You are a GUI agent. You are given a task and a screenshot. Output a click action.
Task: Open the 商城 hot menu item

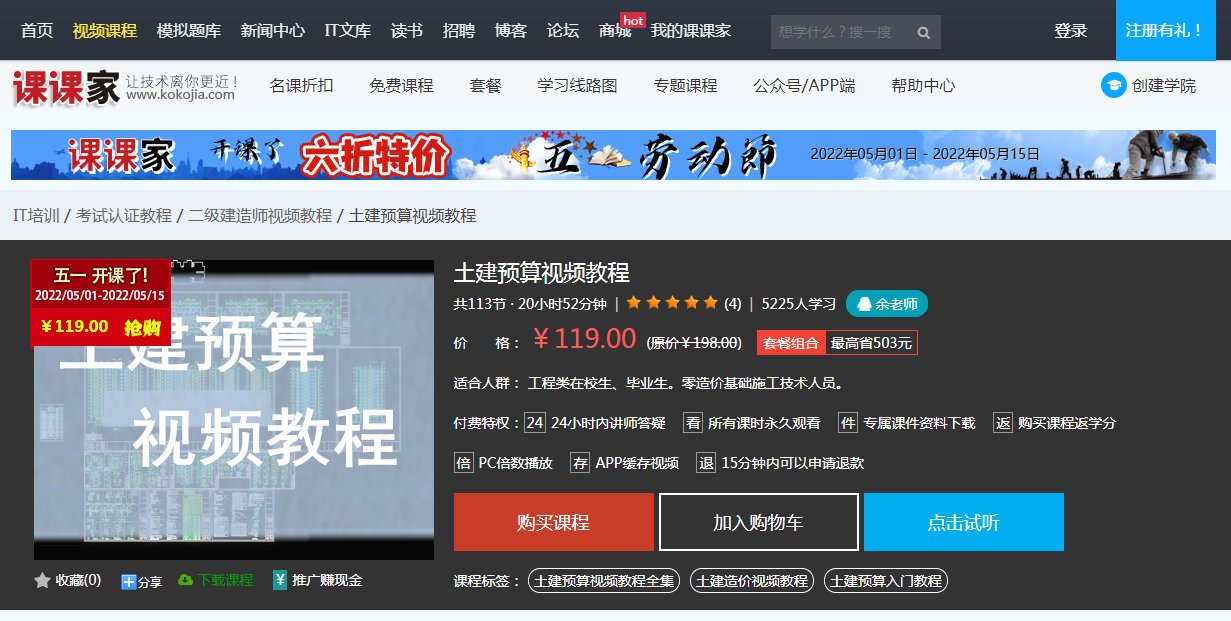coord(615,31)
